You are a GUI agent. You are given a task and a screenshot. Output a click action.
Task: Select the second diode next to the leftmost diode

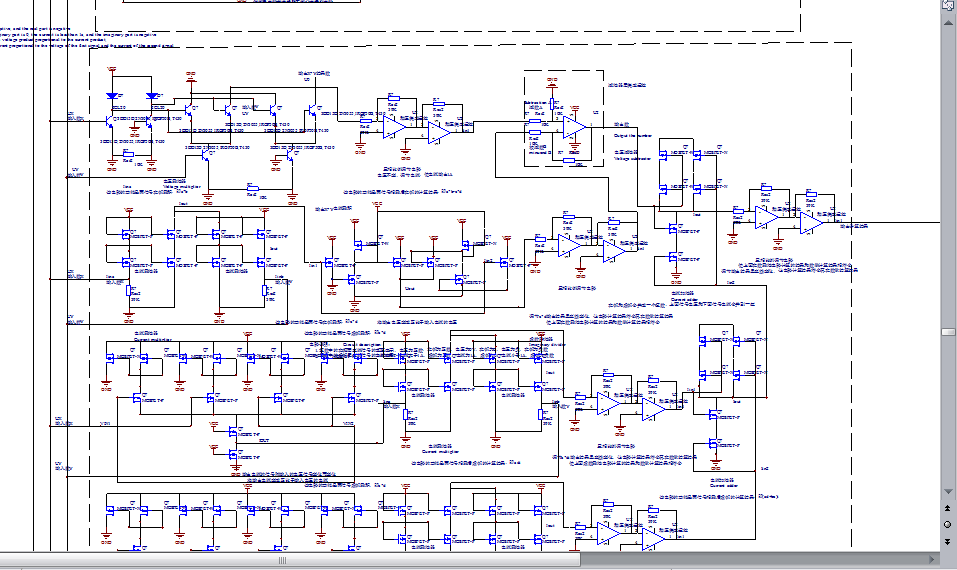coord(151,97)
